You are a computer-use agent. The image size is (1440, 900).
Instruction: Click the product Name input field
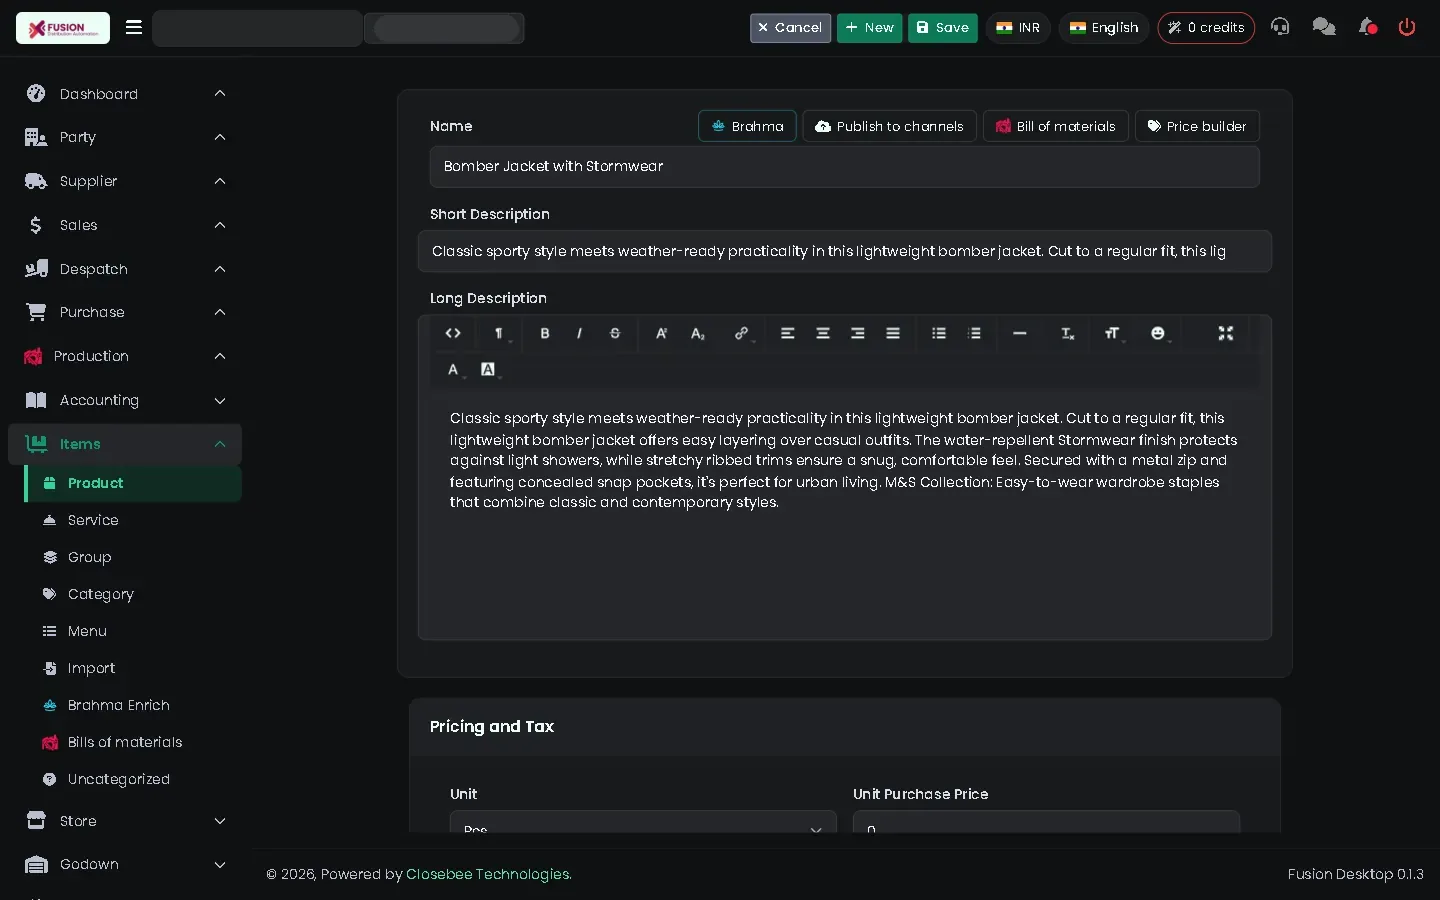point(844,167)
